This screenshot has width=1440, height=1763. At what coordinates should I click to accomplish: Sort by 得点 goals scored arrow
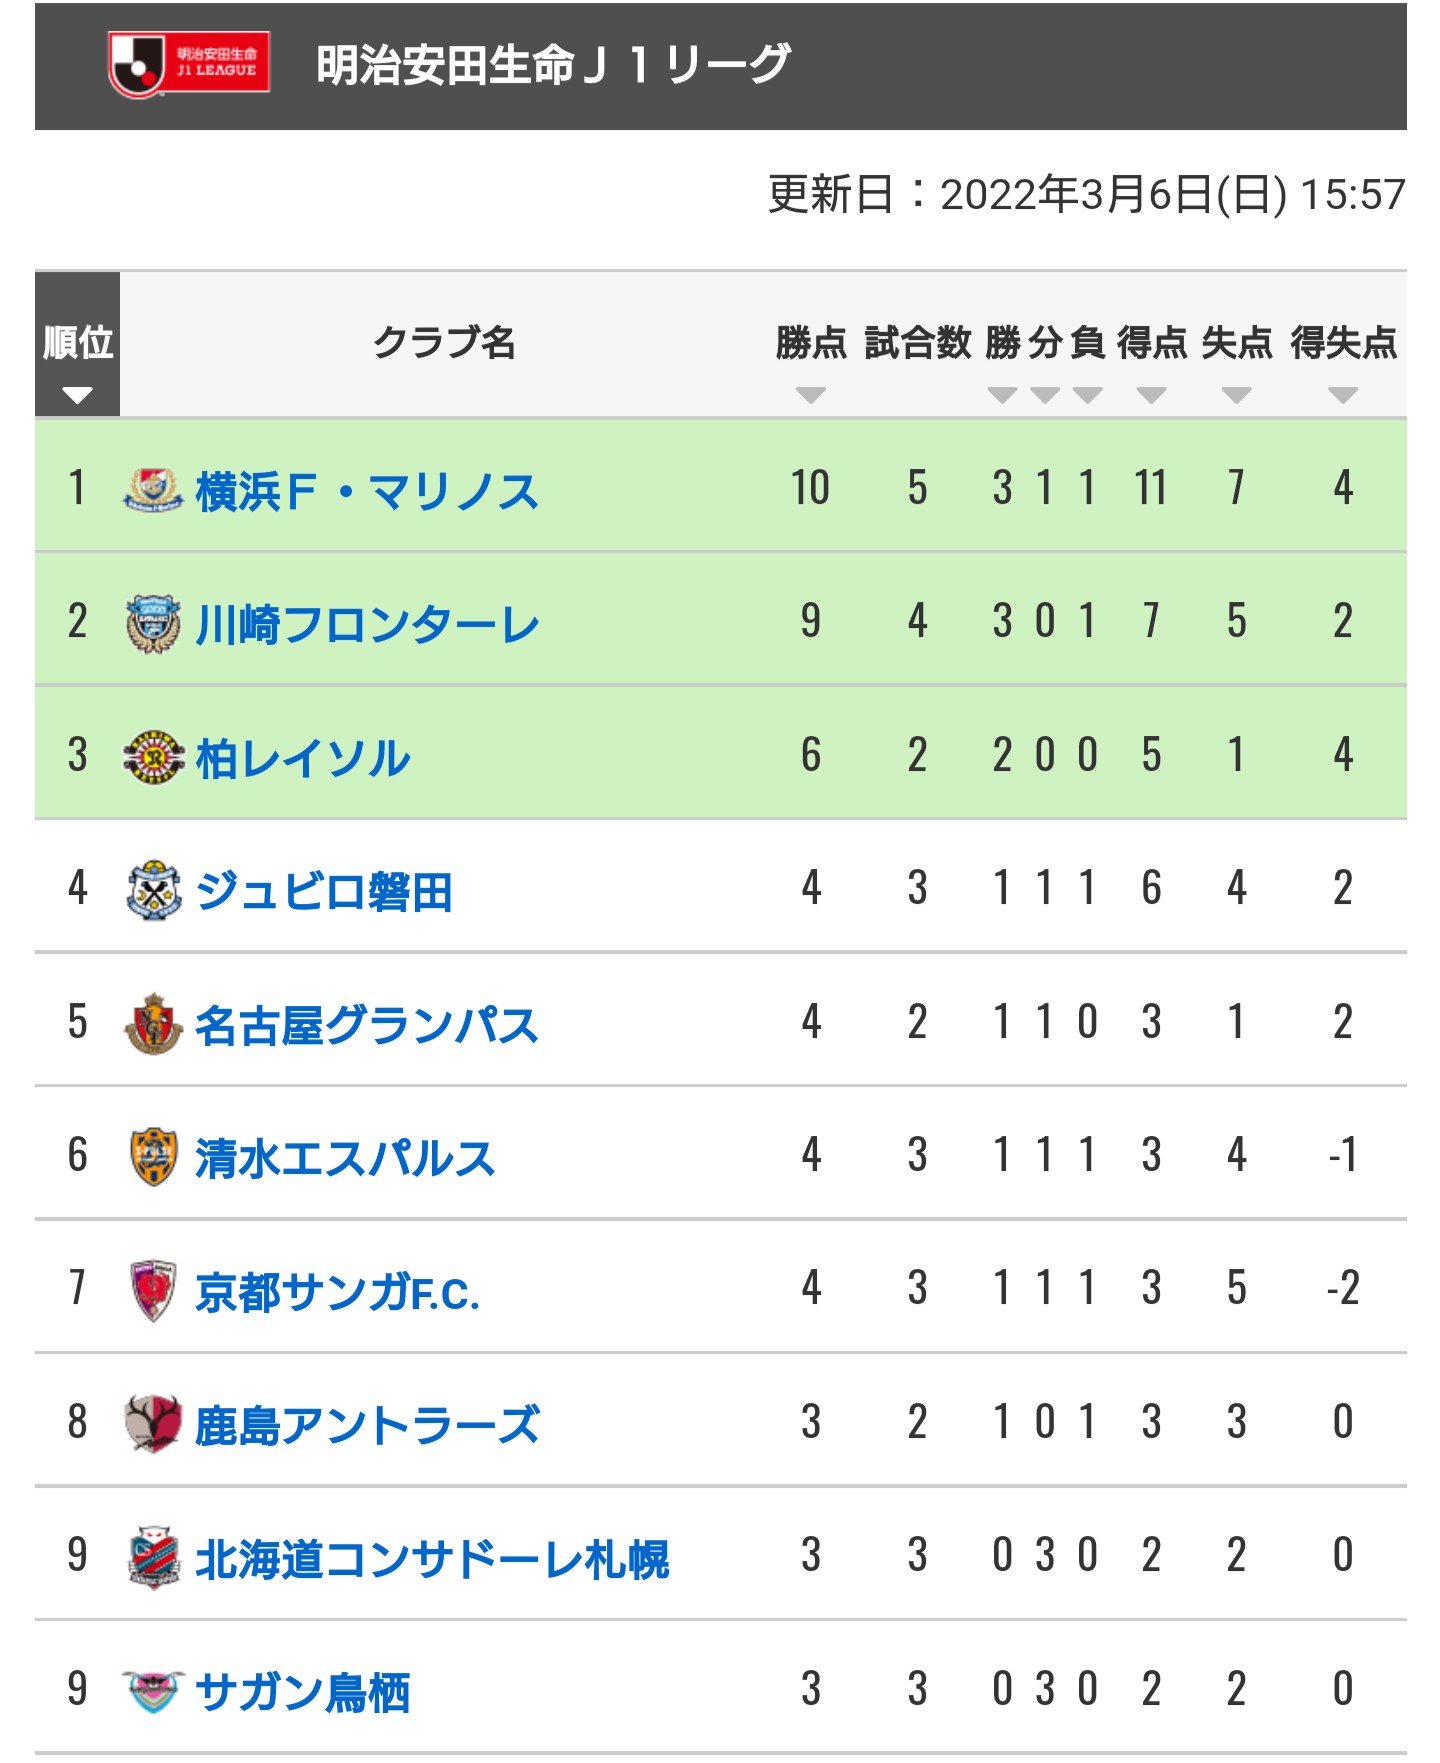tap(1151, 395)
